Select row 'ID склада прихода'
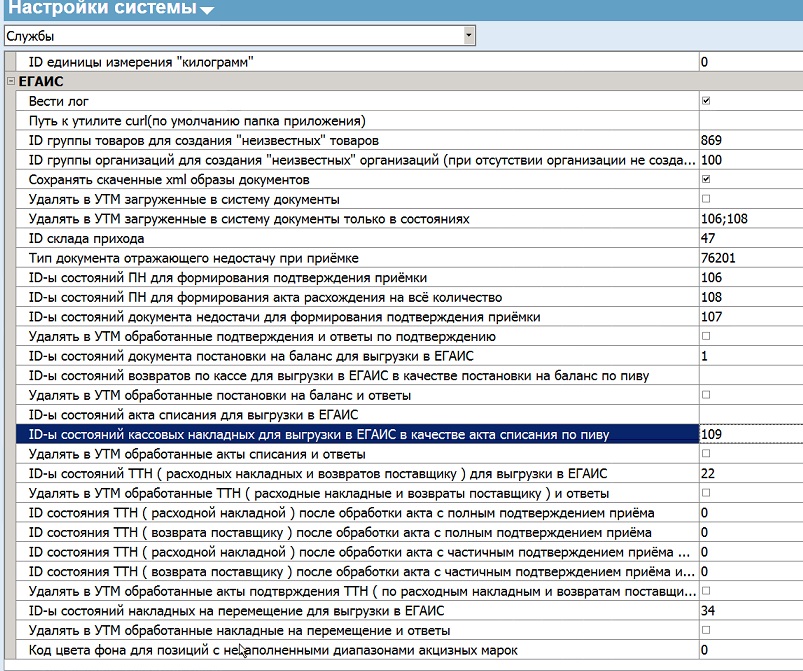Image resolution: width=803 pixels, height=671 pixels. click(357, 238)
